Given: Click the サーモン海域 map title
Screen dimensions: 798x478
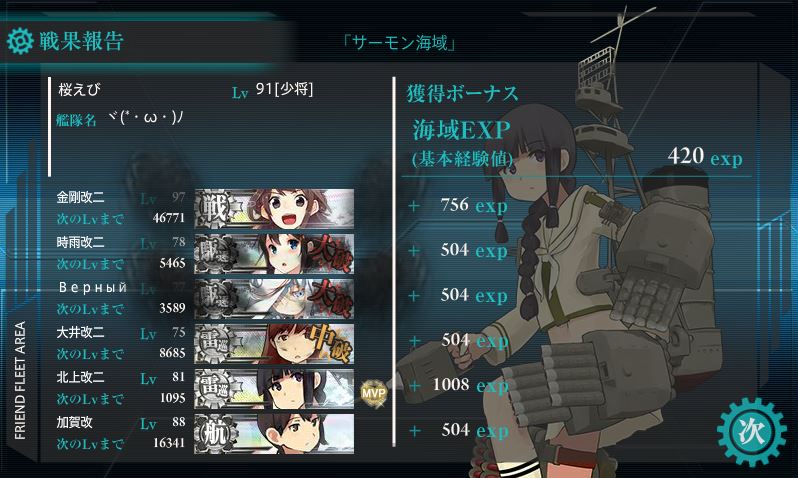Looking at the screenshot, I should pos(399,43).
